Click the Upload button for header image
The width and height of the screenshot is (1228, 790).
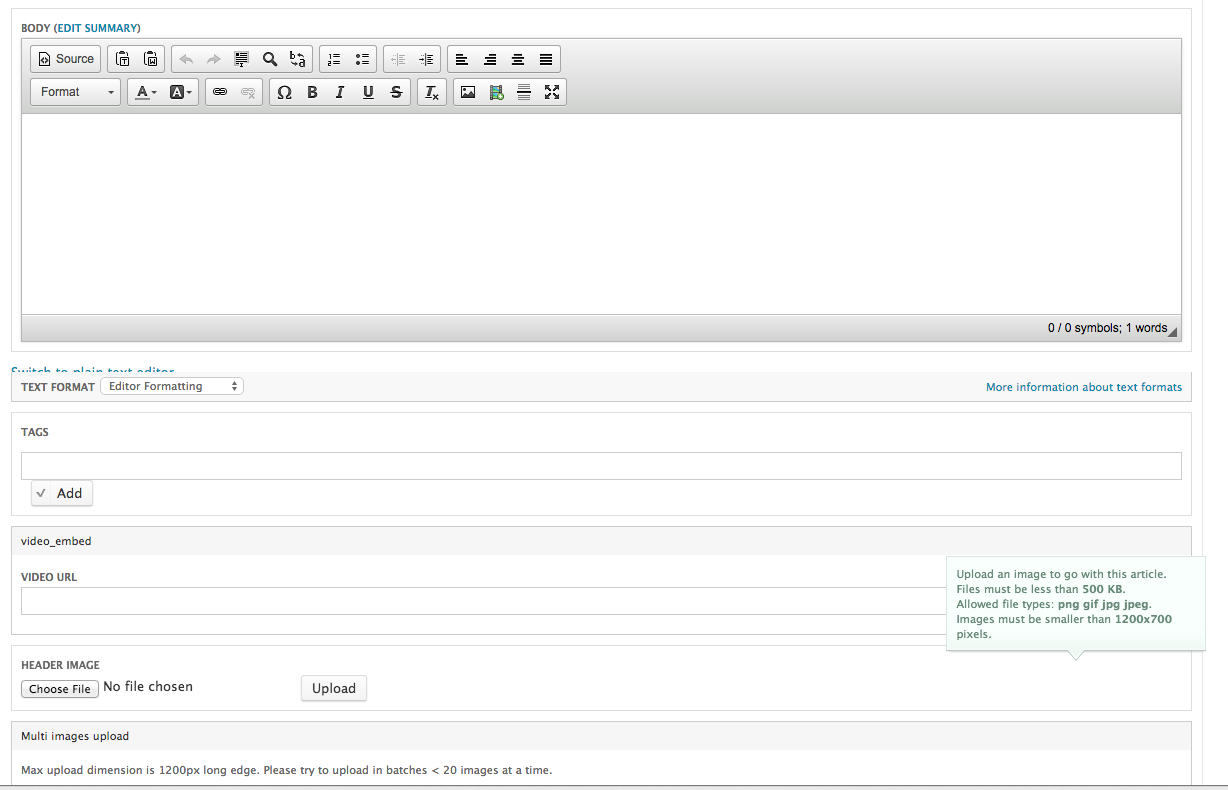pos(333,688)
